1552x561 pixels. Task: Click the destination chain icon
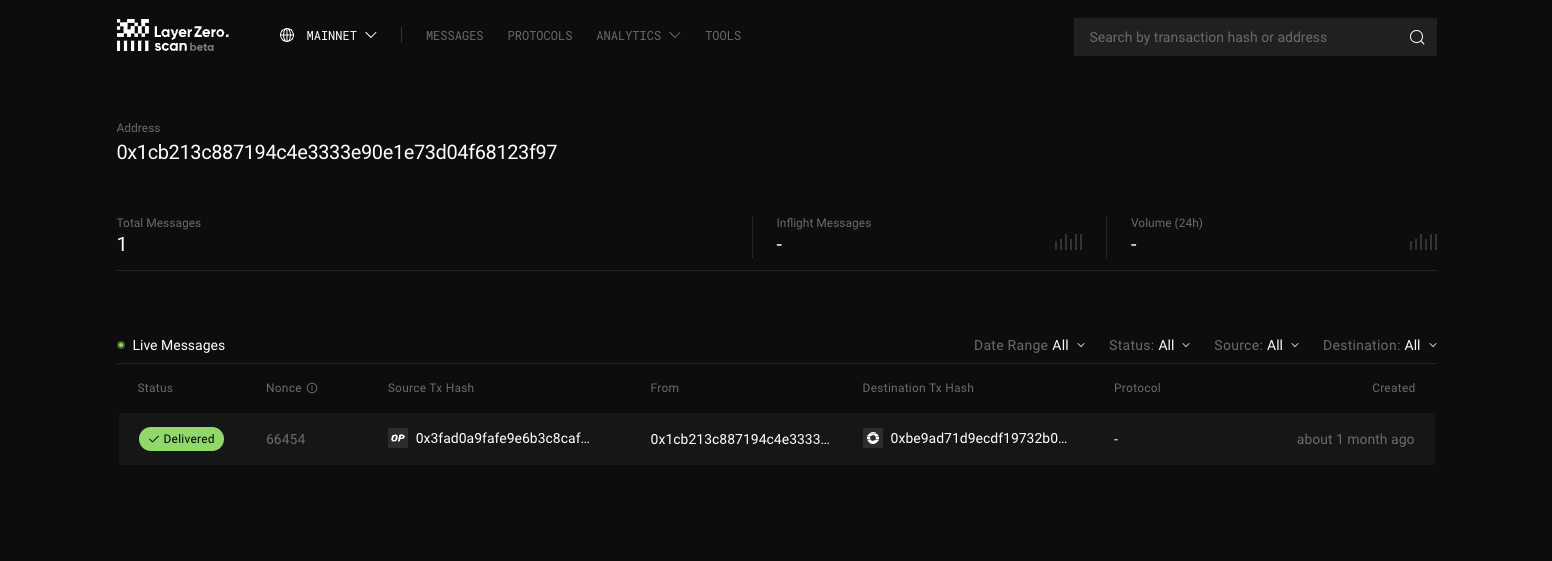click(x=873, y=438)
